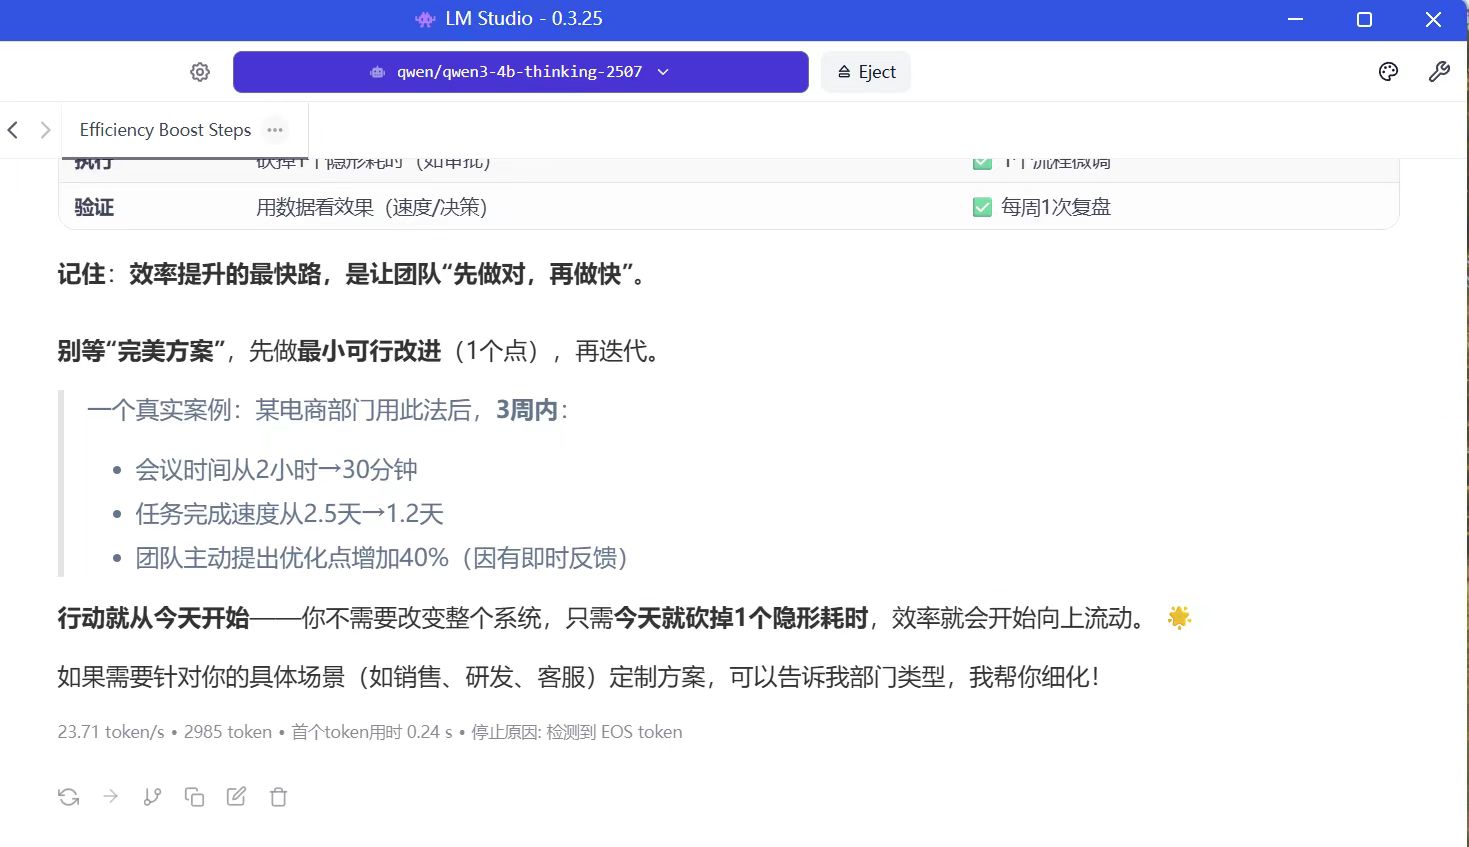Screen dimensions: 1469x847
Task: Click the table cell '验证'
Action: click(x=94, y=208)
